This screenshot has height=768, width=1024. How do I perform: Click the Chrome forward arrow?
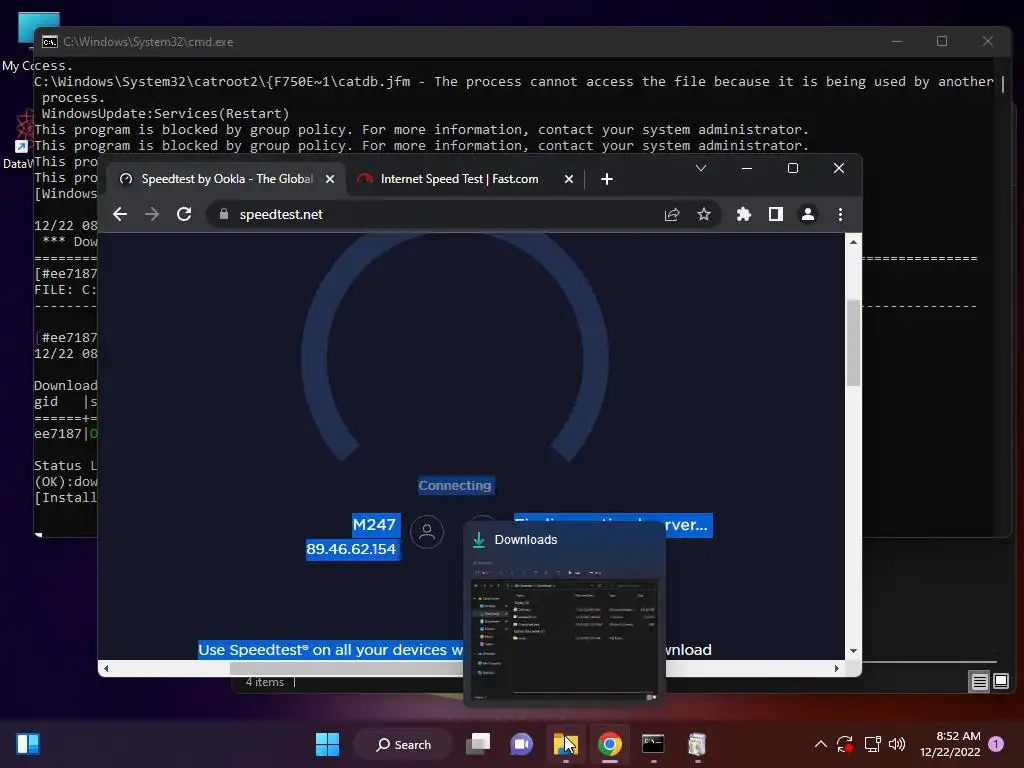(x=152, y=214)
